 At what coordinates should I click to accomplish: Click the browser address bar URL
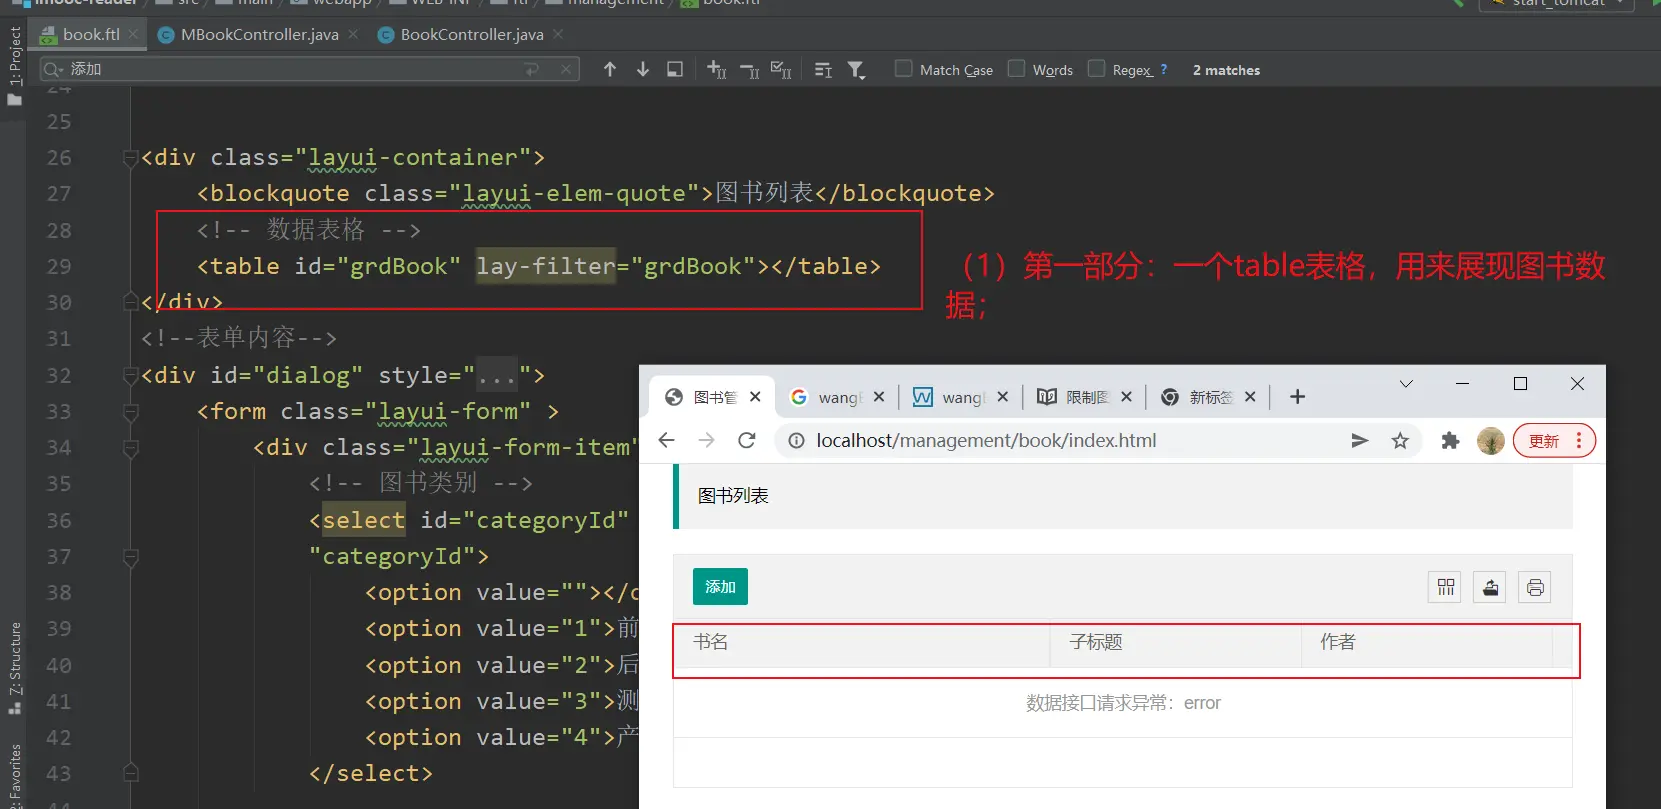click(985, 440)
